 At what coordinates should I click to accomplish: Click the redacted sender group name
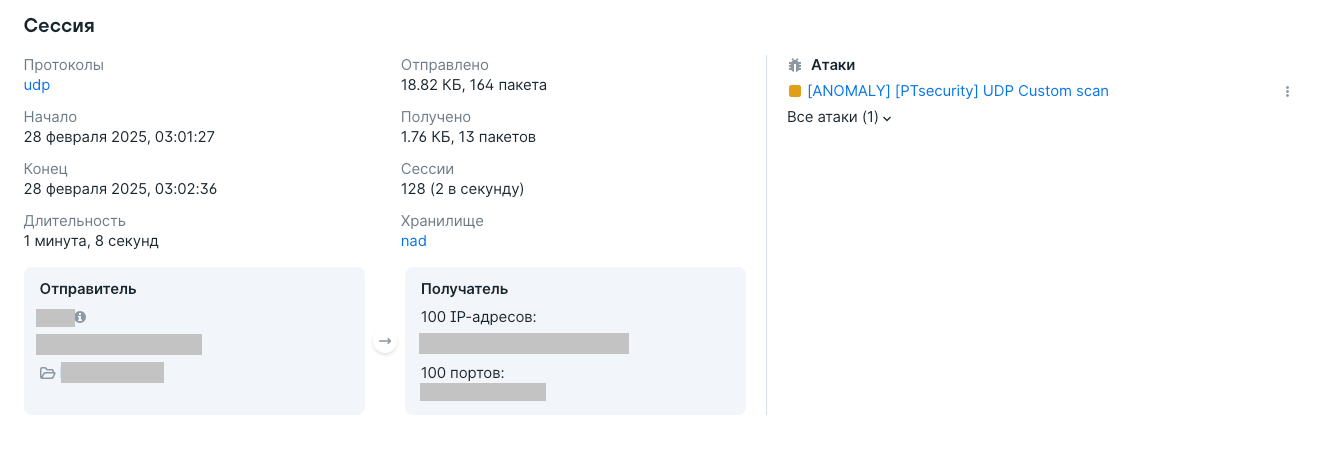point(112,373)
